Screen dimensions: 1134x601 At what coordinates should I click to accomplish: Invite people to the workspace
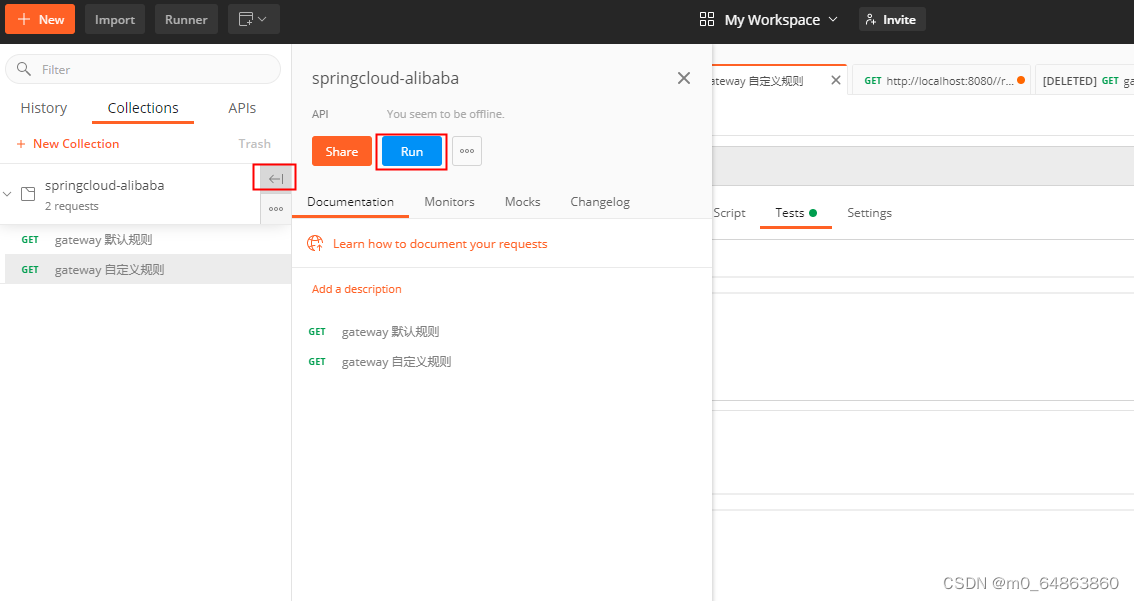(892, 20)
